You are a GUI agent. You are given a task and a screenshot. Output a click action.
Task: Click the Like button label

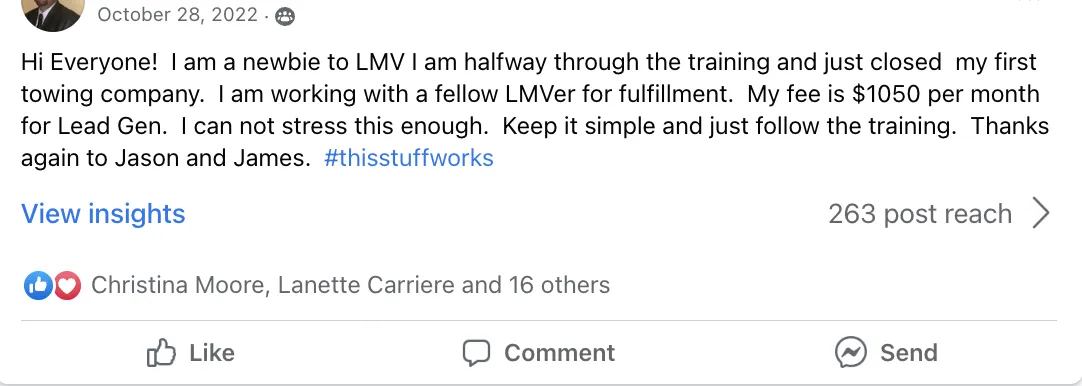212,353
